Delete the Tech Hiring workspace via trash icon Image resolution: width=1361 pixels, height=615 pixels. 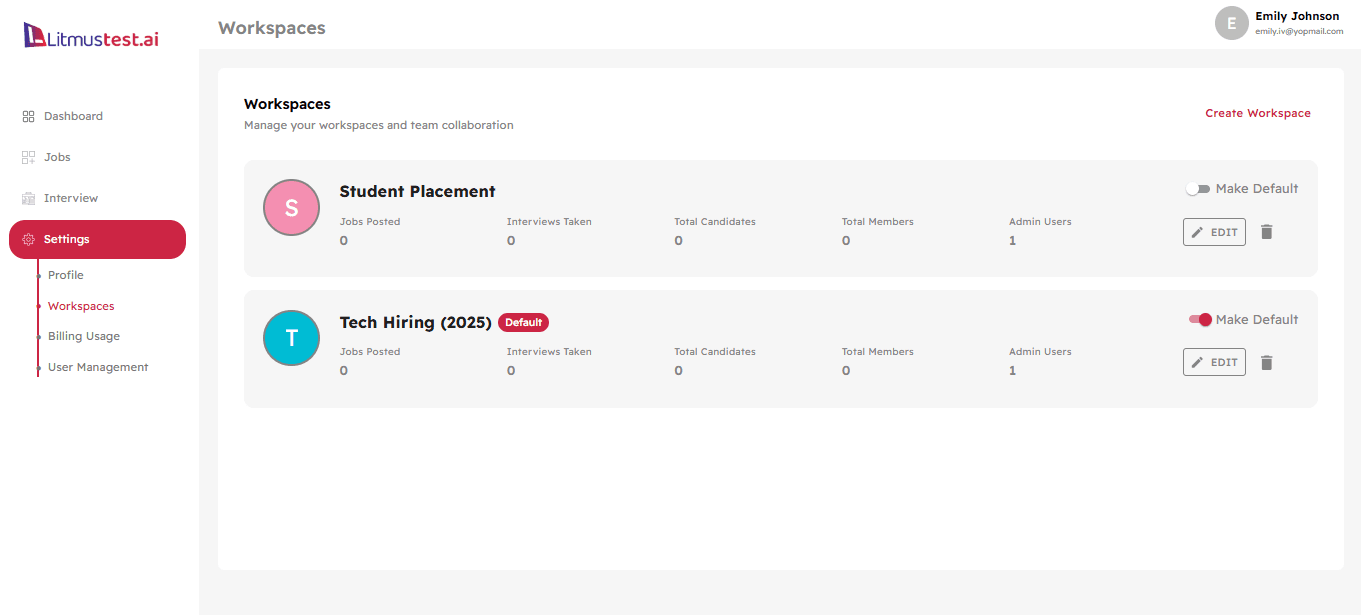click(1267, 362)
